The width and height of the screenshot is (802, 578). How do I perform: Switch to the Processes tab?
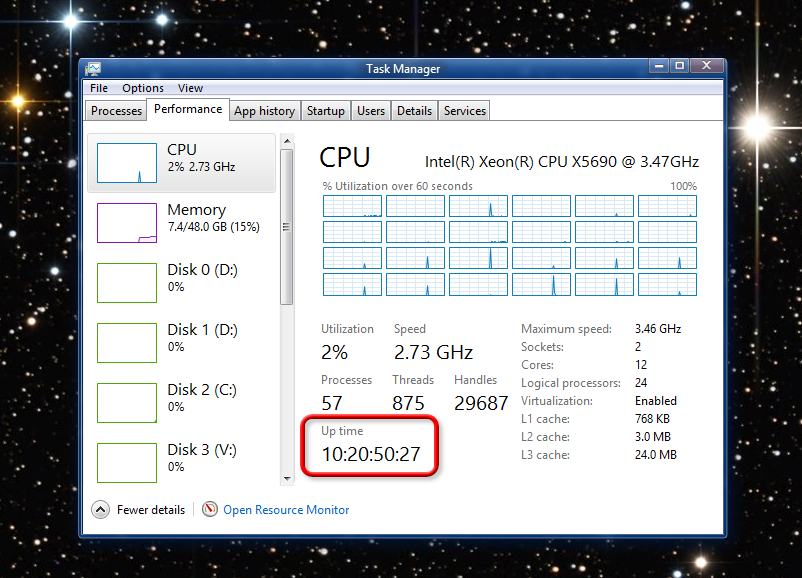[x=116, y=111]
